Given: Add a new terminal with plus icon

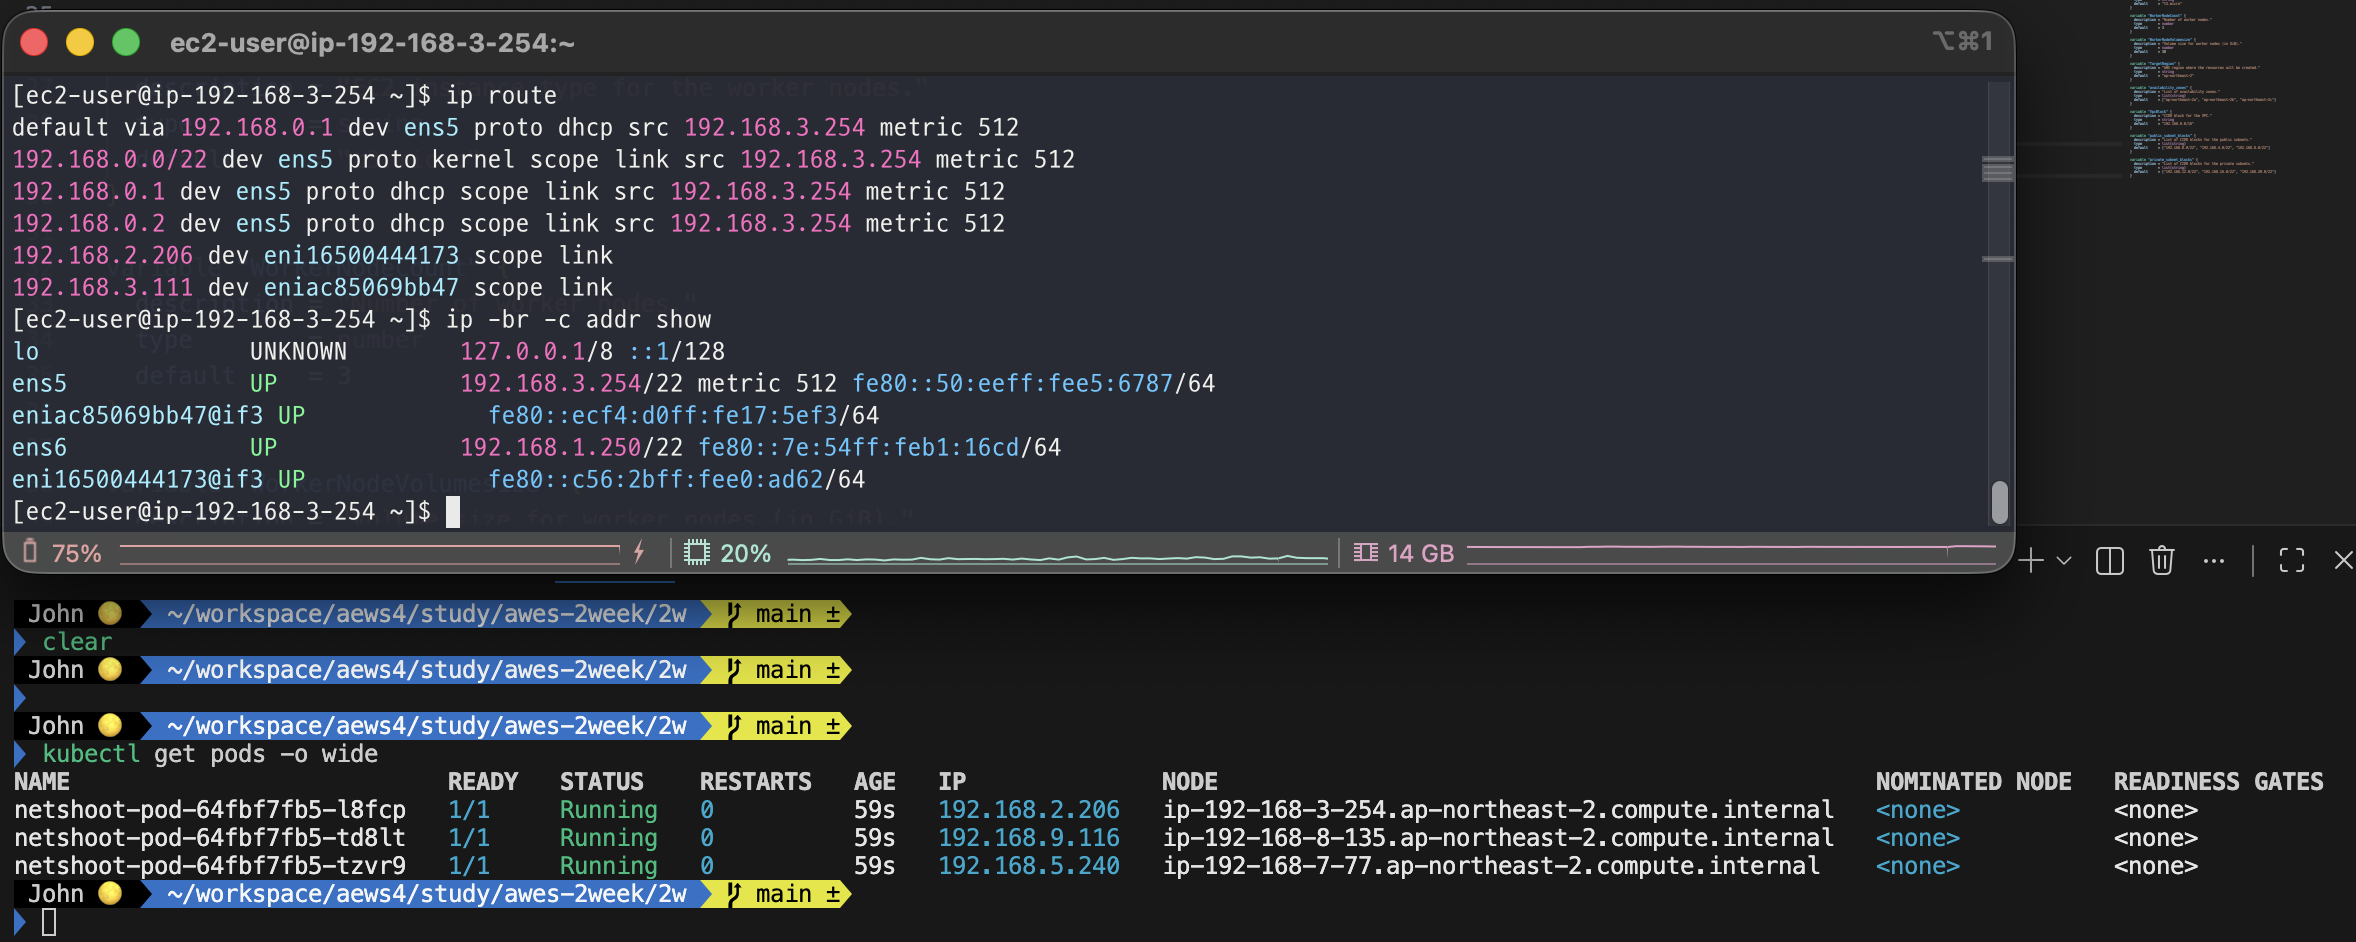Looking at the screenshot, I should coord(2031,561).
